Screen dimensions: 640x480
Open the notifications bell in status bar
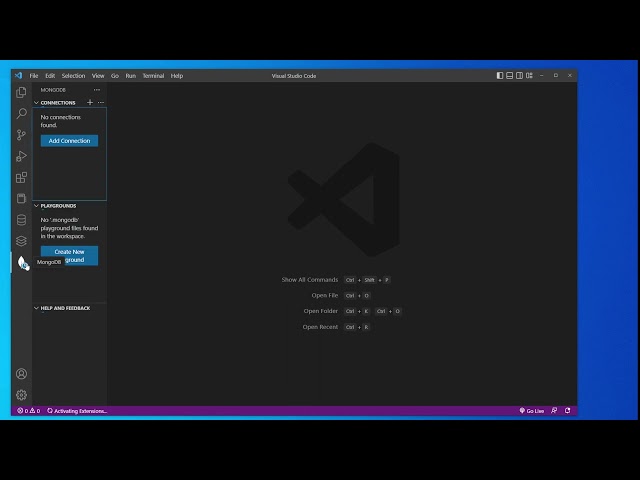pyautogui.click(x=567, y=411)
